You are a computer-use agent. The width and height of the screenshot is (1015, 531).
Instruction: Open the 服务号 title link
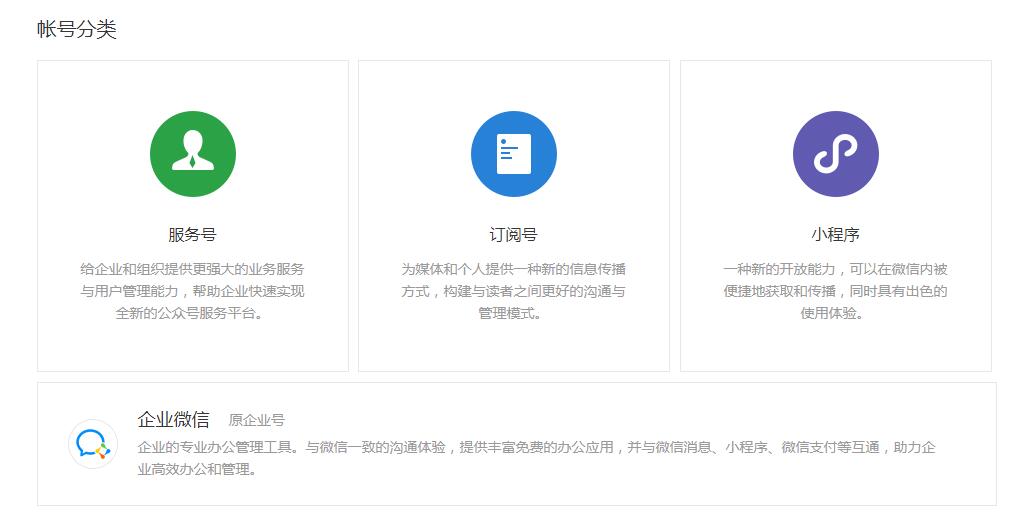coord(192,235)
